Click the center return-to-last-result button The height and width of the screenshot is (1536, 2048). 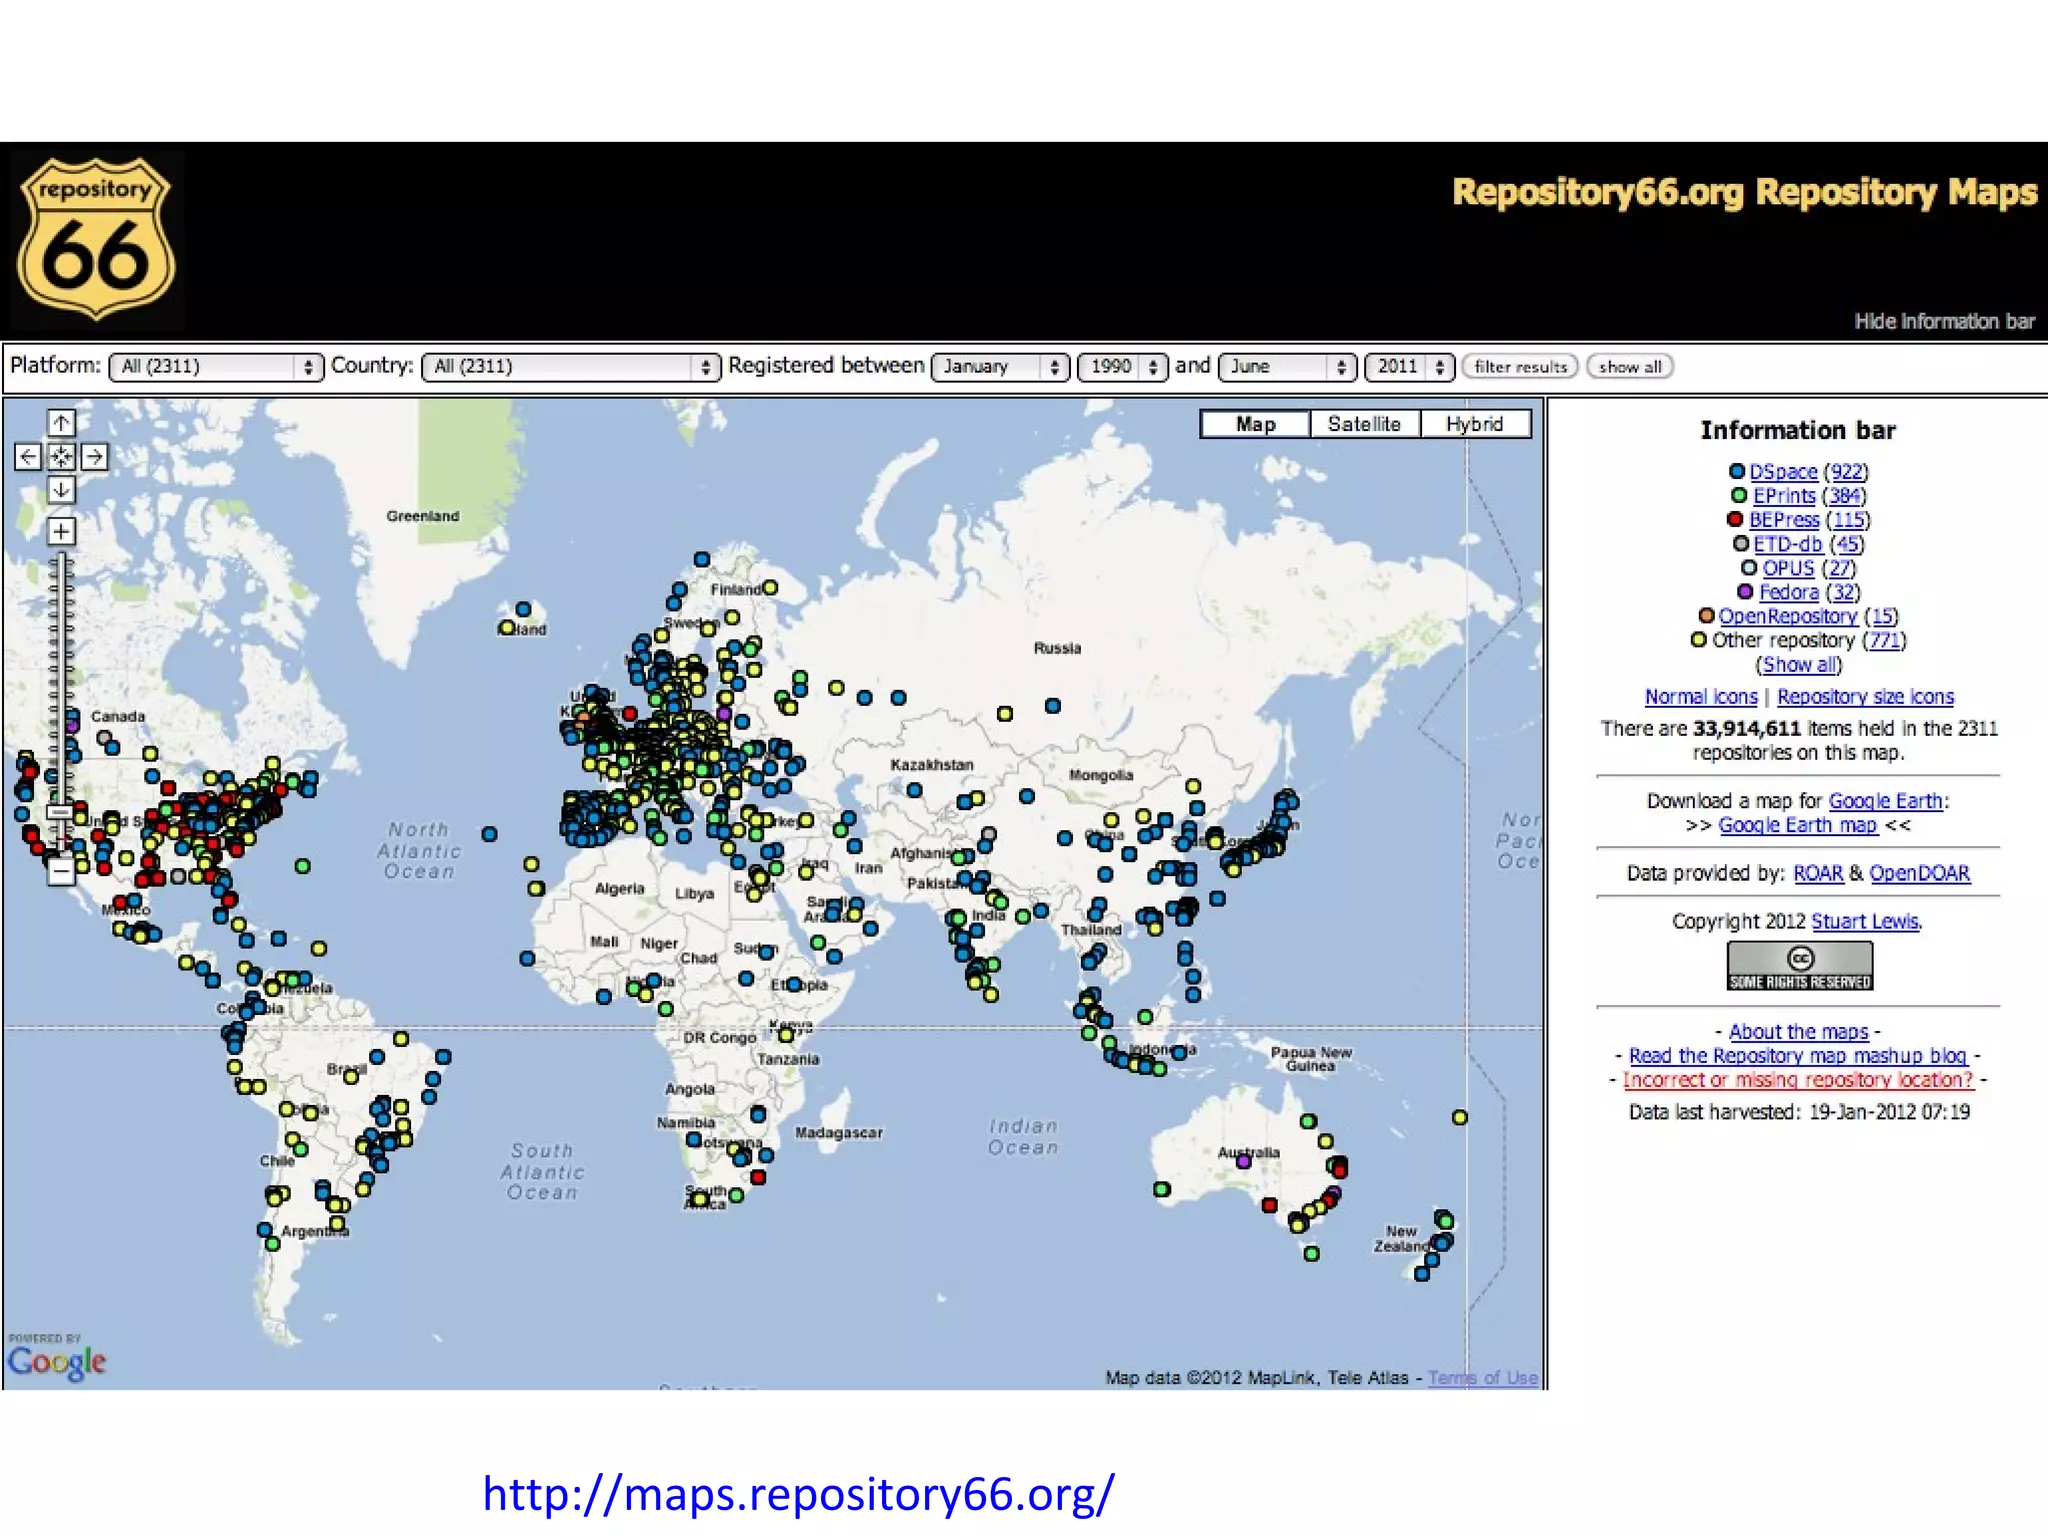pos(61,457)
